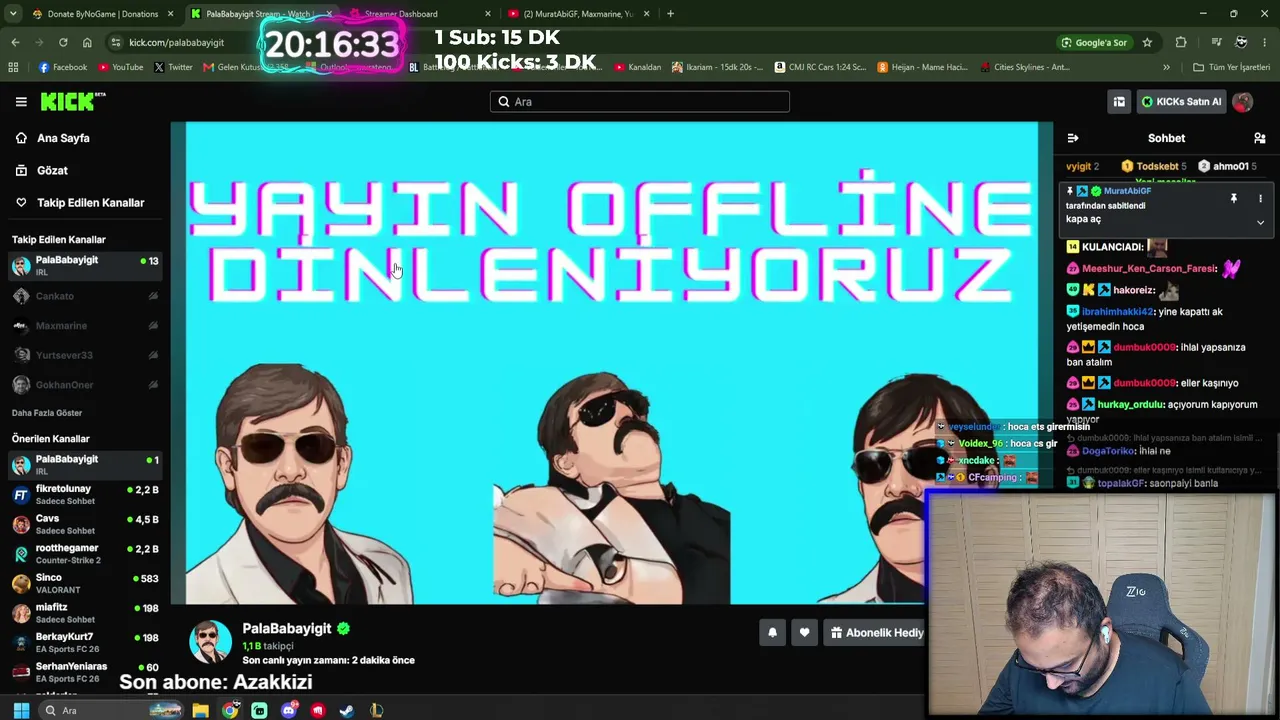Click the offline stream video area

[x=612, y=363]
